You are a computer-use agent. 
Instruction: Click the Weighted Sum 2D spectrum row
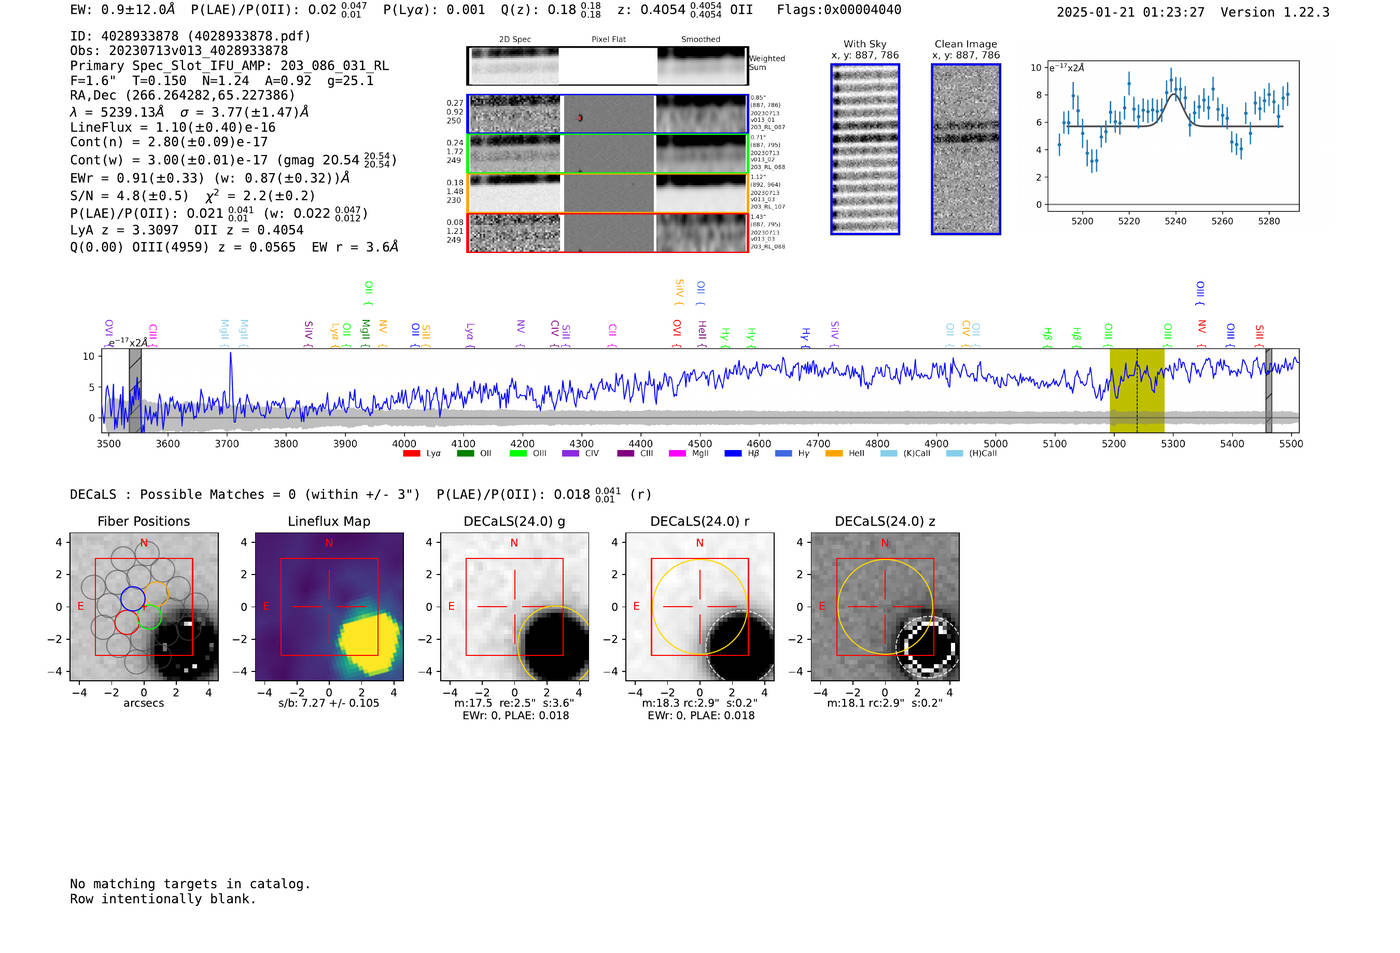pos(607,66)
